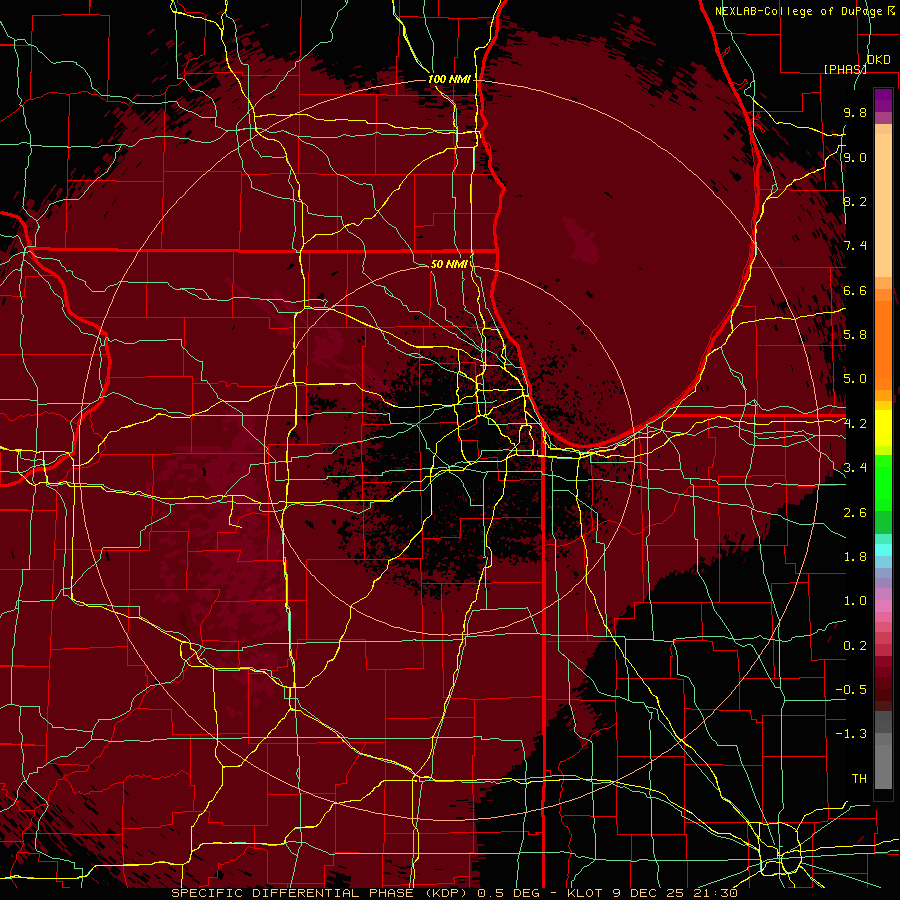Select the 7.4 scale value

855,246
